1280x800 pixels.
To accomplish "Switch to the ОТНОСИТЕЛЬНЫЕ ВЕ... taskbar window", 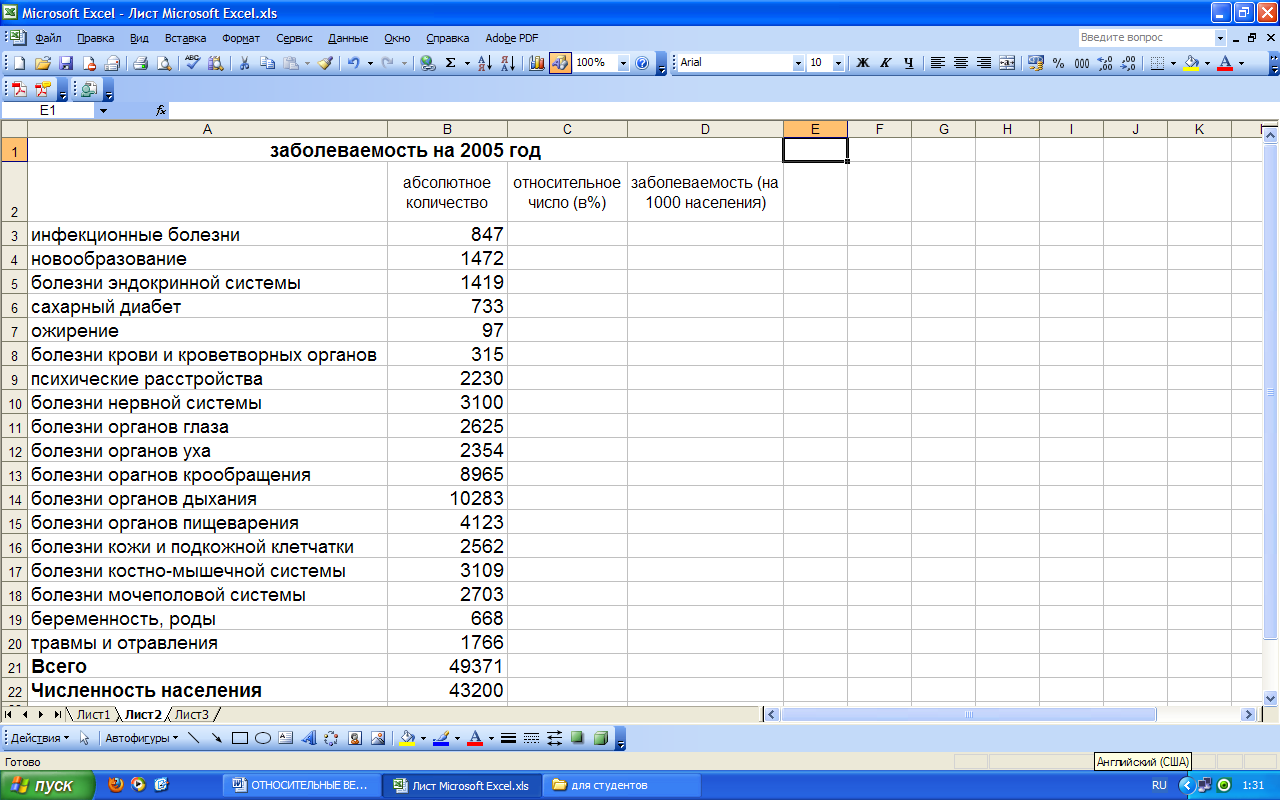I will coord(302,785).
